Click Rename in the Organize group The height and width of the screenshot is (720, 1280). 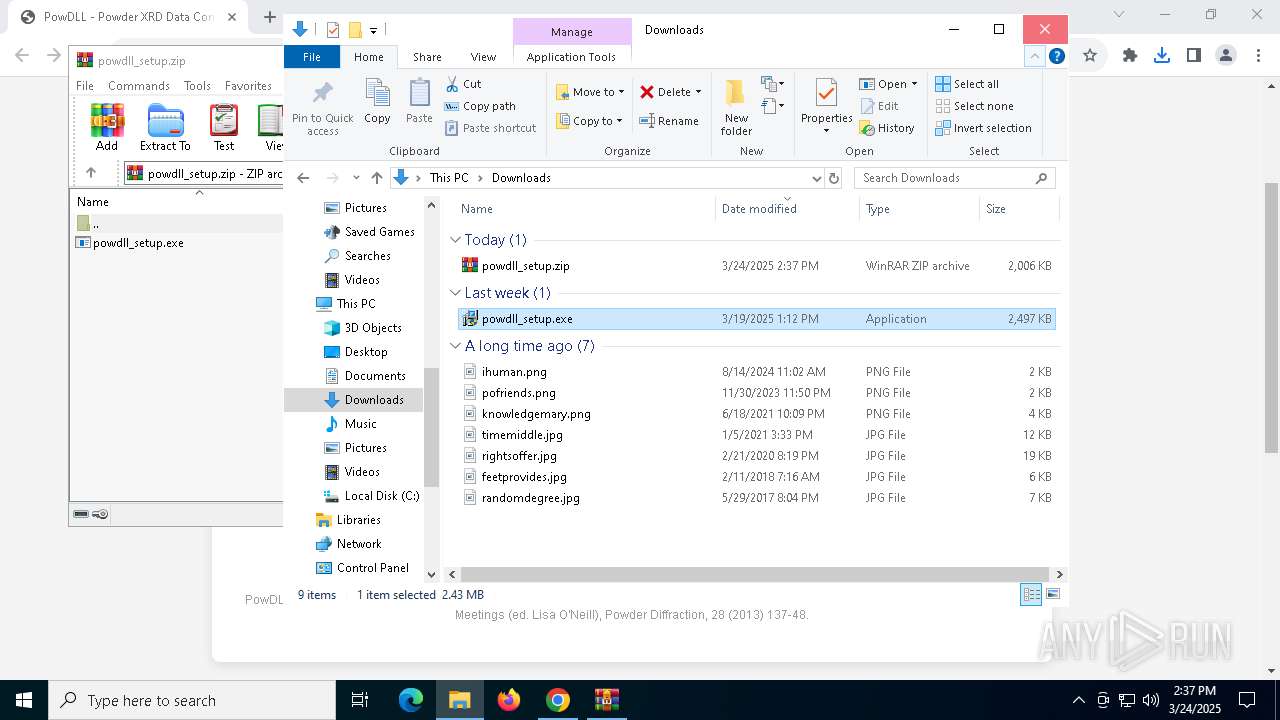tap(669, 121)
